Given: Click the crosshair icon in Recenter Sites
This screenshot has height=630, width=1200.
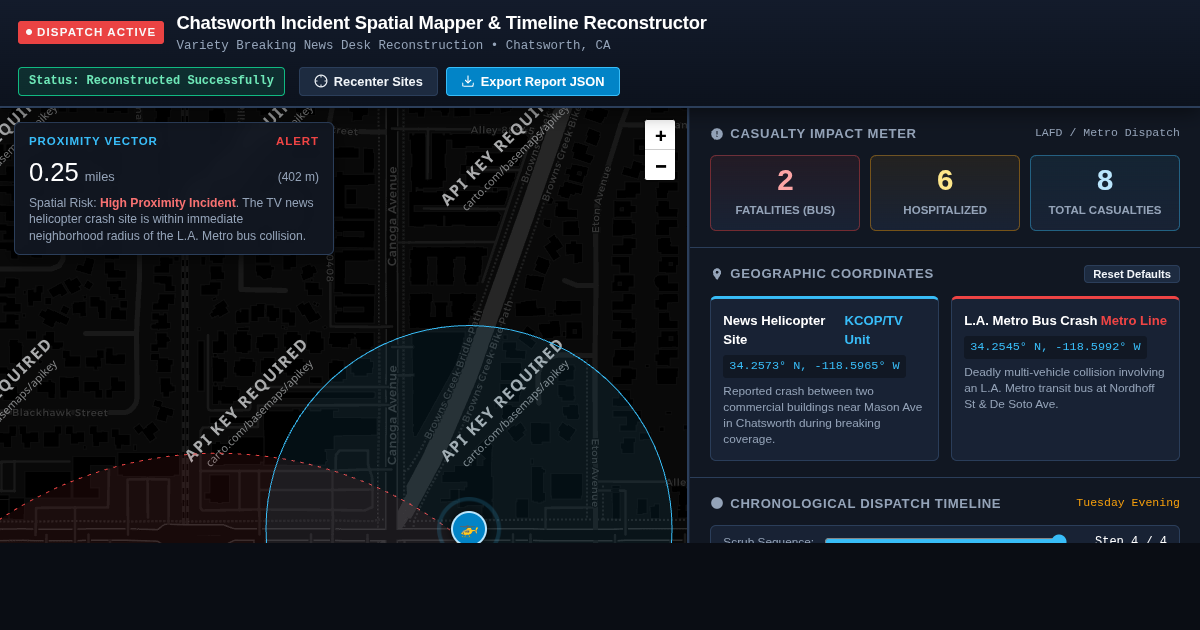Looking at the screenshot, I should (321, 81).
